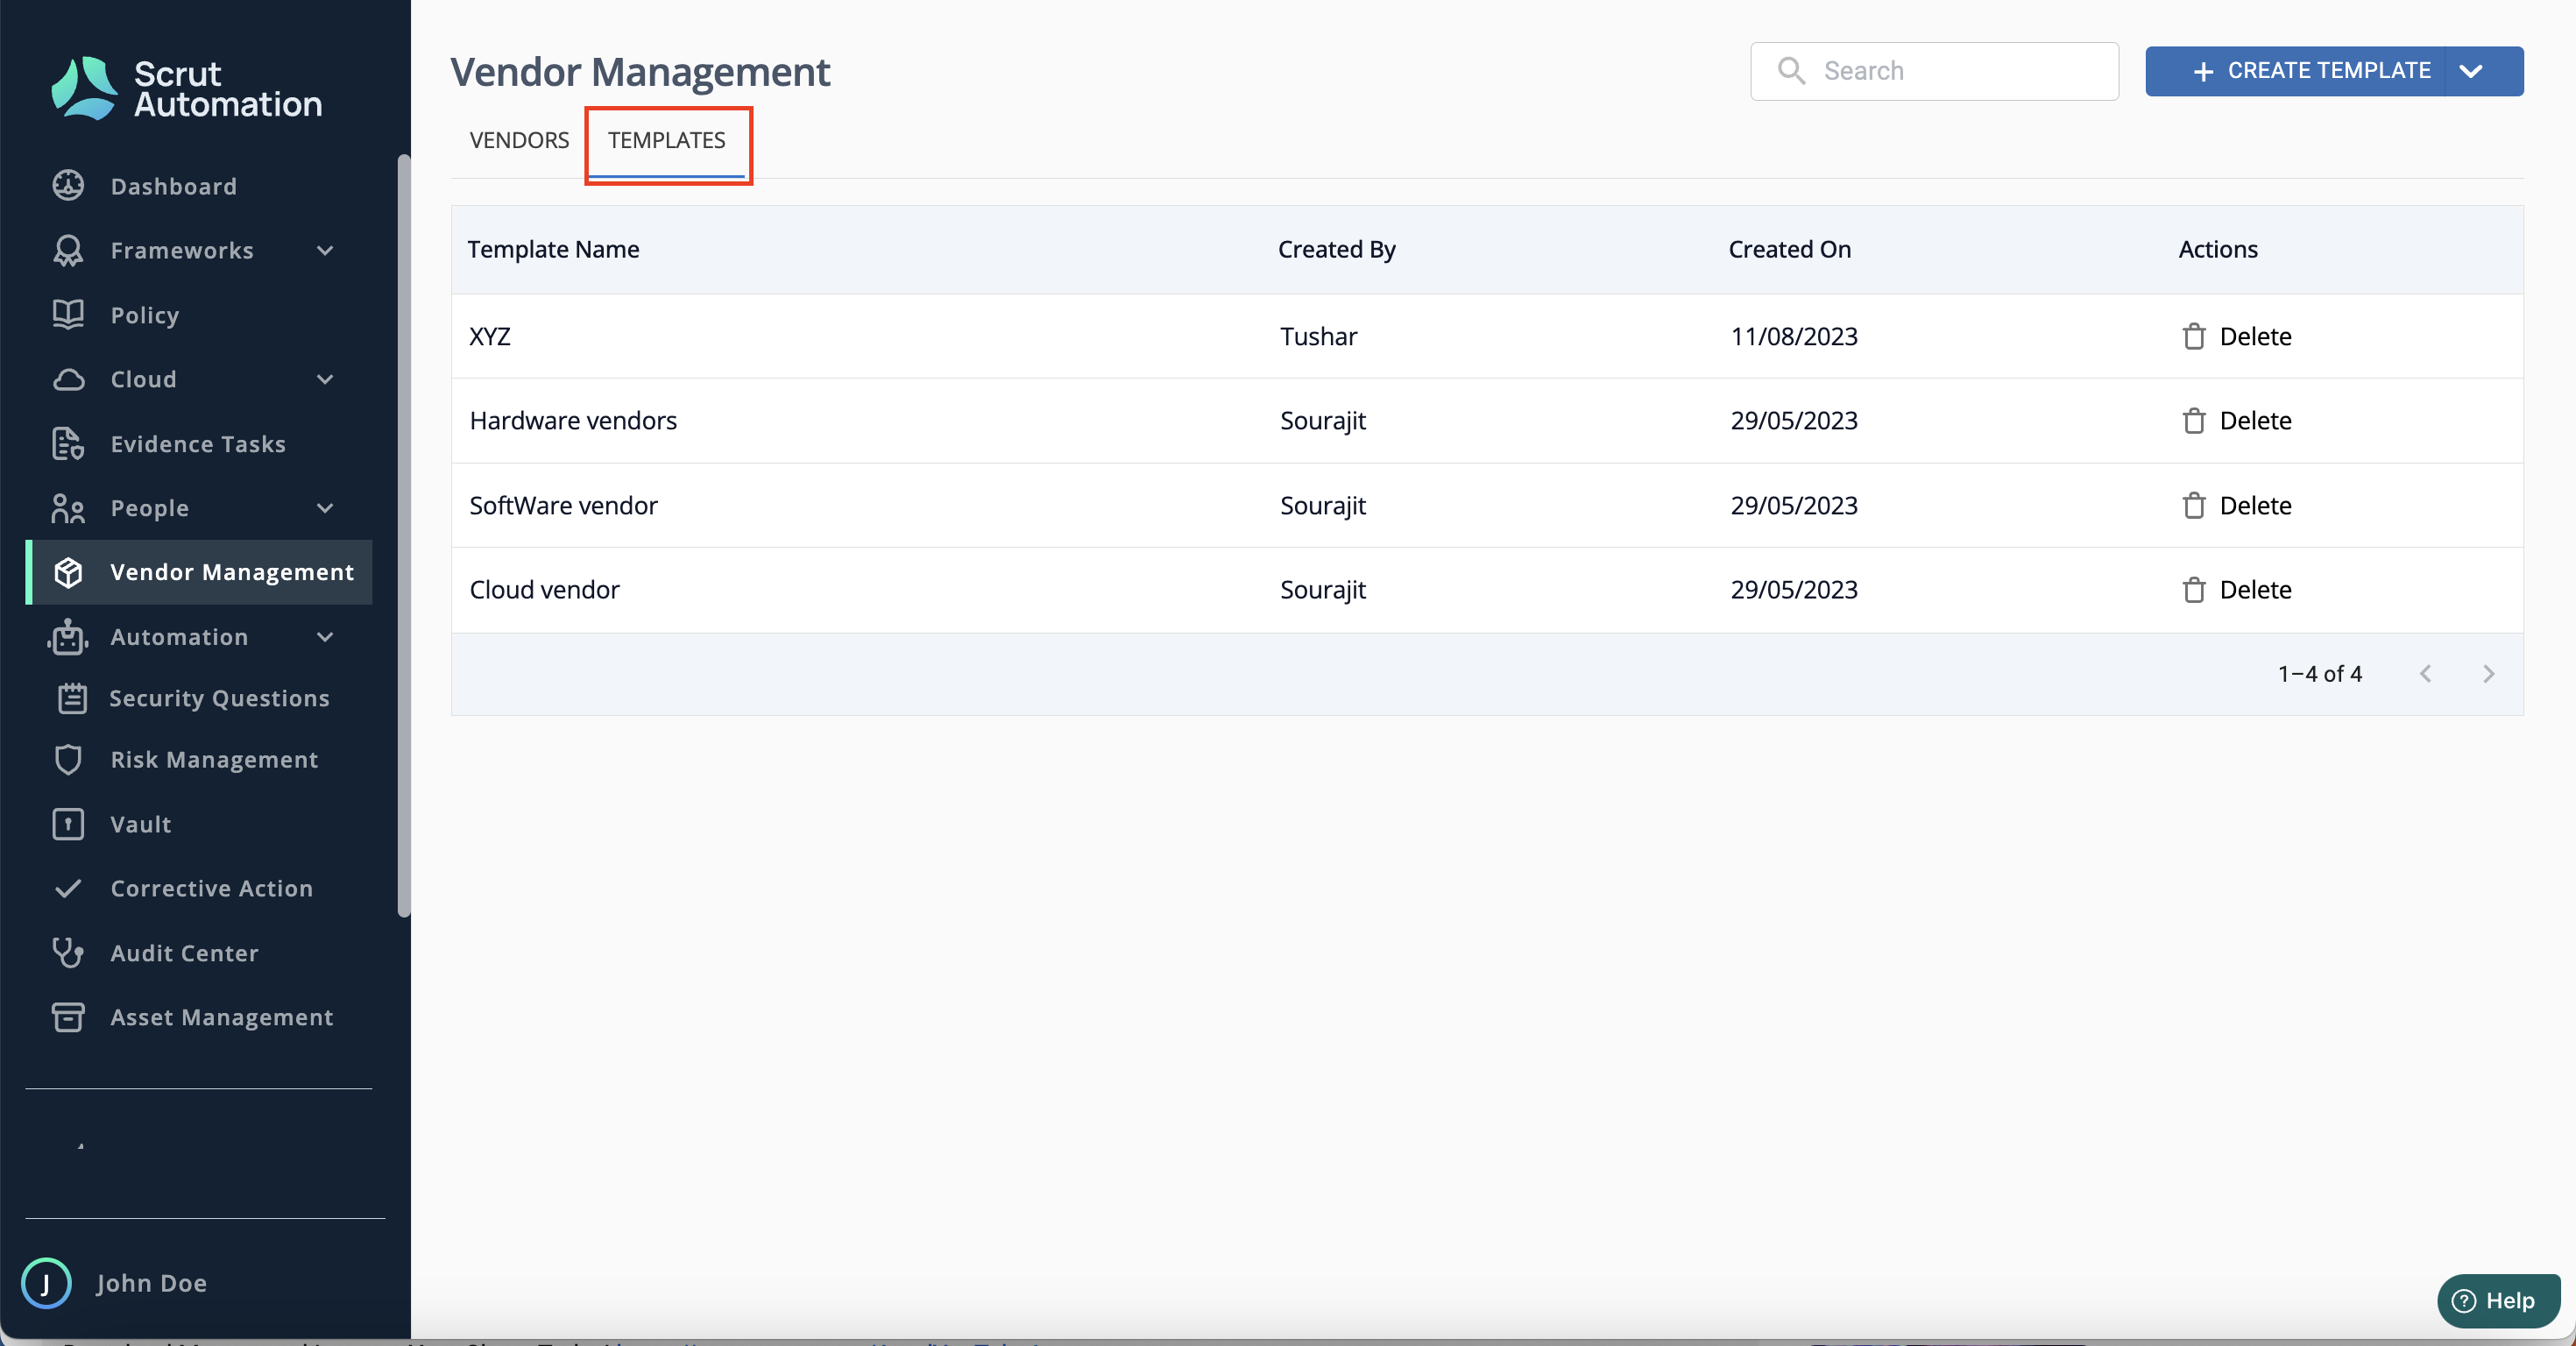Click trash icon for SoftWare vendor row
Screen dimensions: 2576x1346
[x=2194, y=505]
